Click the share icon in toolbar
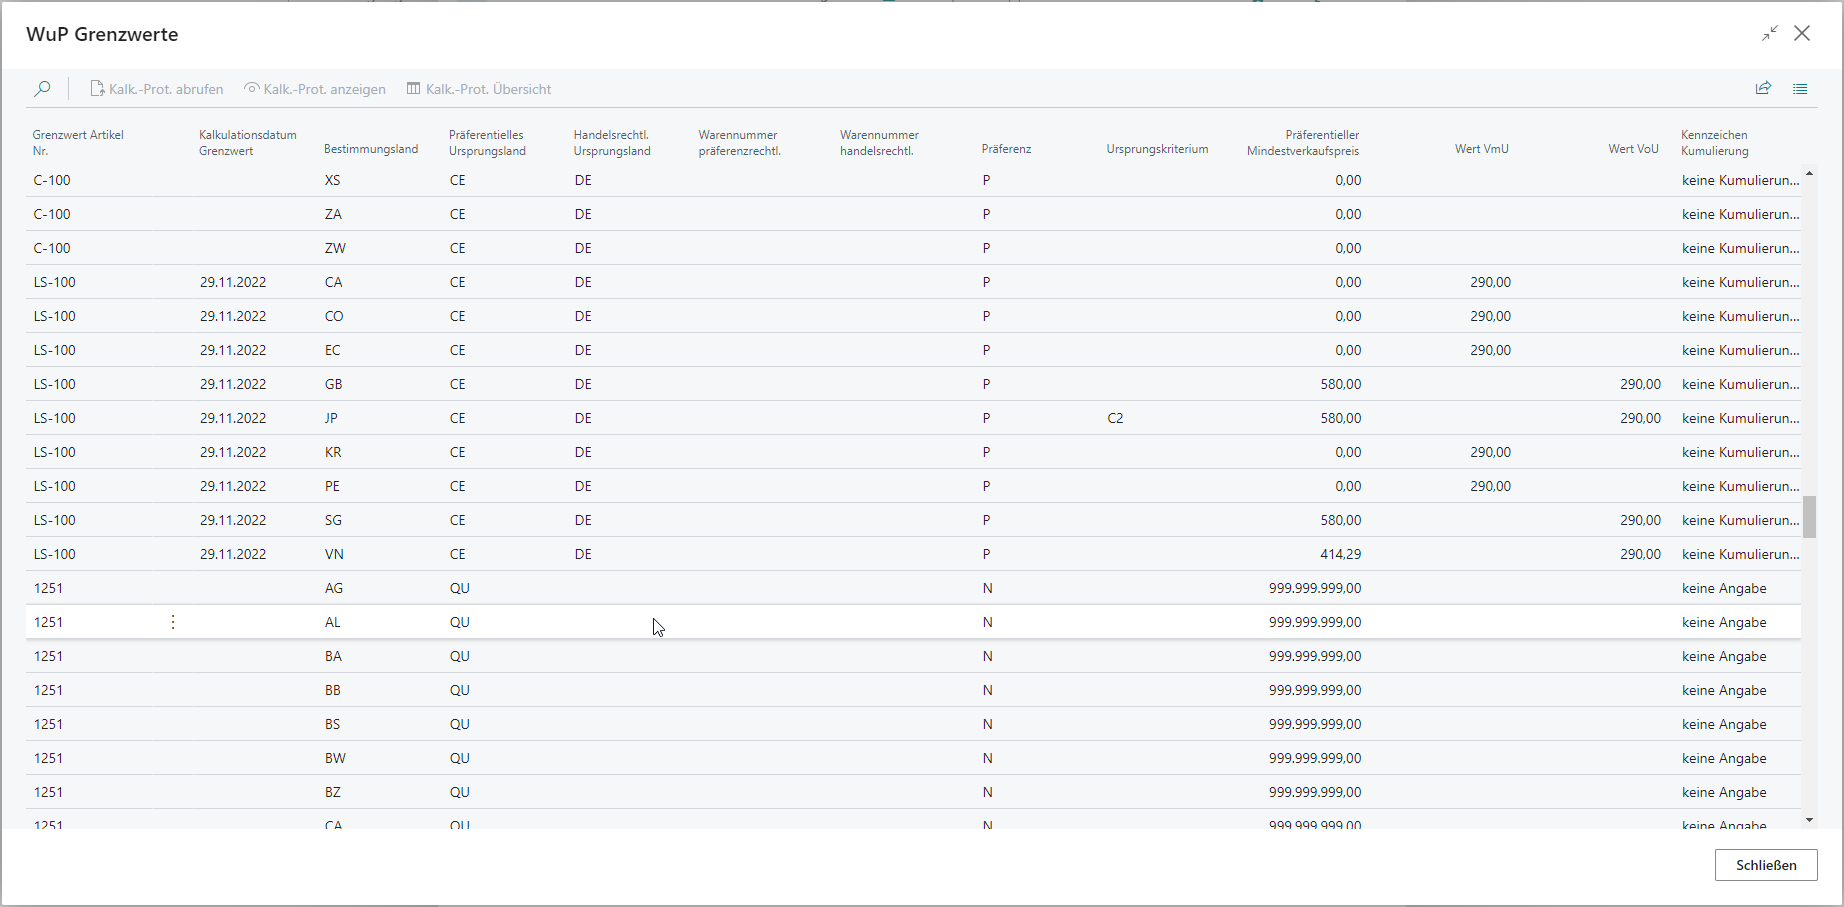The height and width of the screenshot is (907, 1844). 1763,88
